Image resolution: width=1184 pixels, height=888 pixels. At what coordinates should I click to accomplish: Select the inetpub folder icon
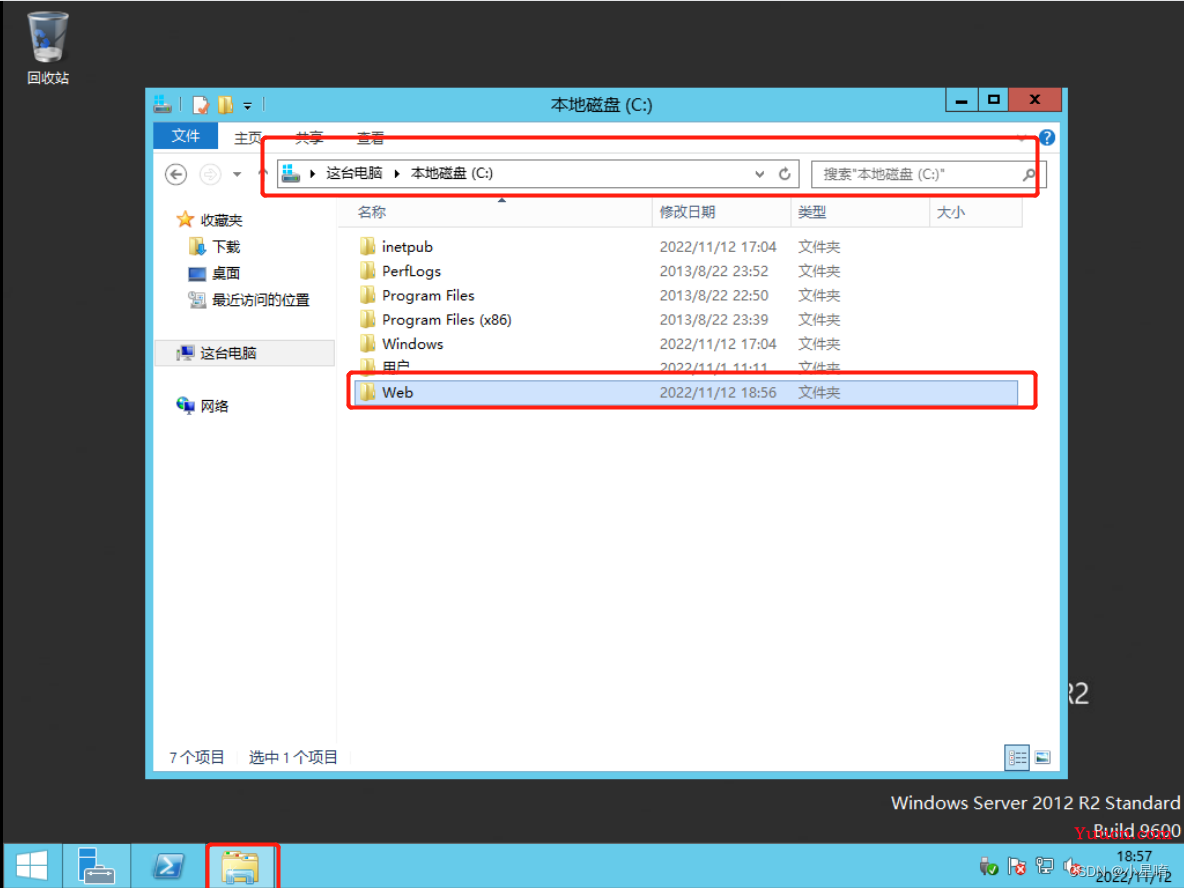(x=368, y=246)
